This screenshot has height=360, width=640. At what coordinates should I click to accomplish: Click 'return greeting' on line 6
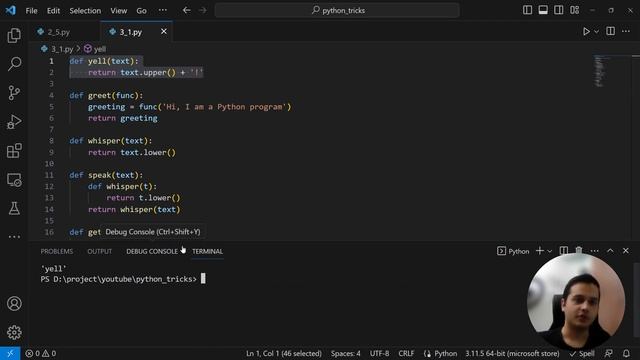click(122, 118)
